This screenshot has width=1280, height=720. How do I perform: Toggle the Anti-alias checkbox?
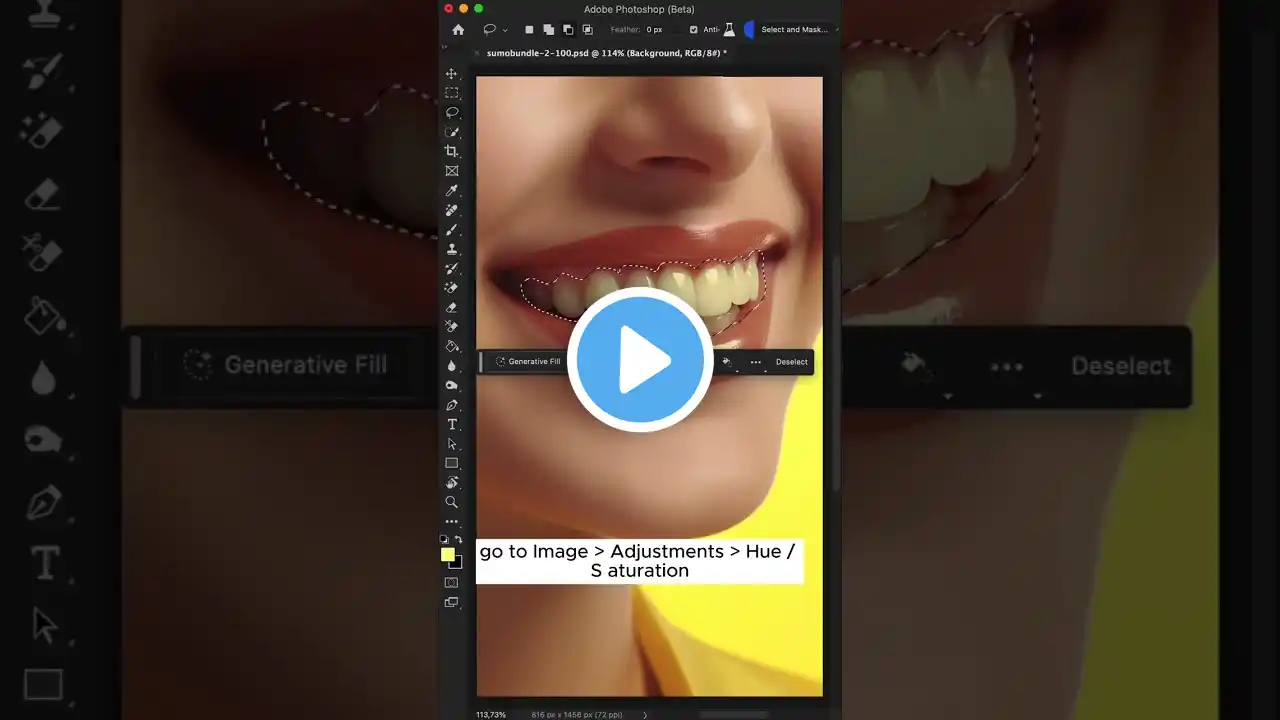(694, 30)
